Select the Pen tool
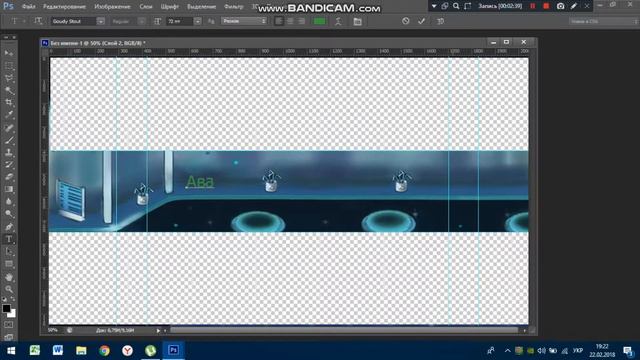Viewport: 640px width, 360px height. click(9, 227)
